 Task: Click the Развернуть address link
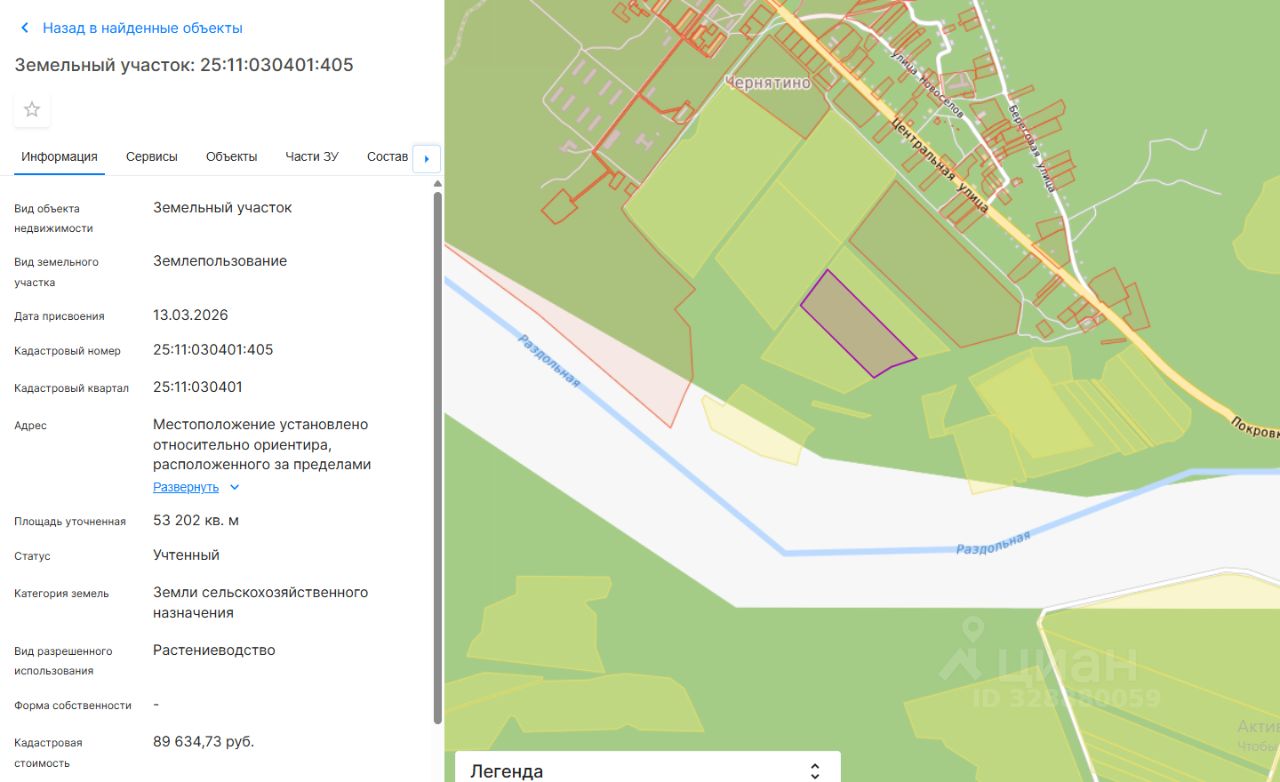pos(186,487)
